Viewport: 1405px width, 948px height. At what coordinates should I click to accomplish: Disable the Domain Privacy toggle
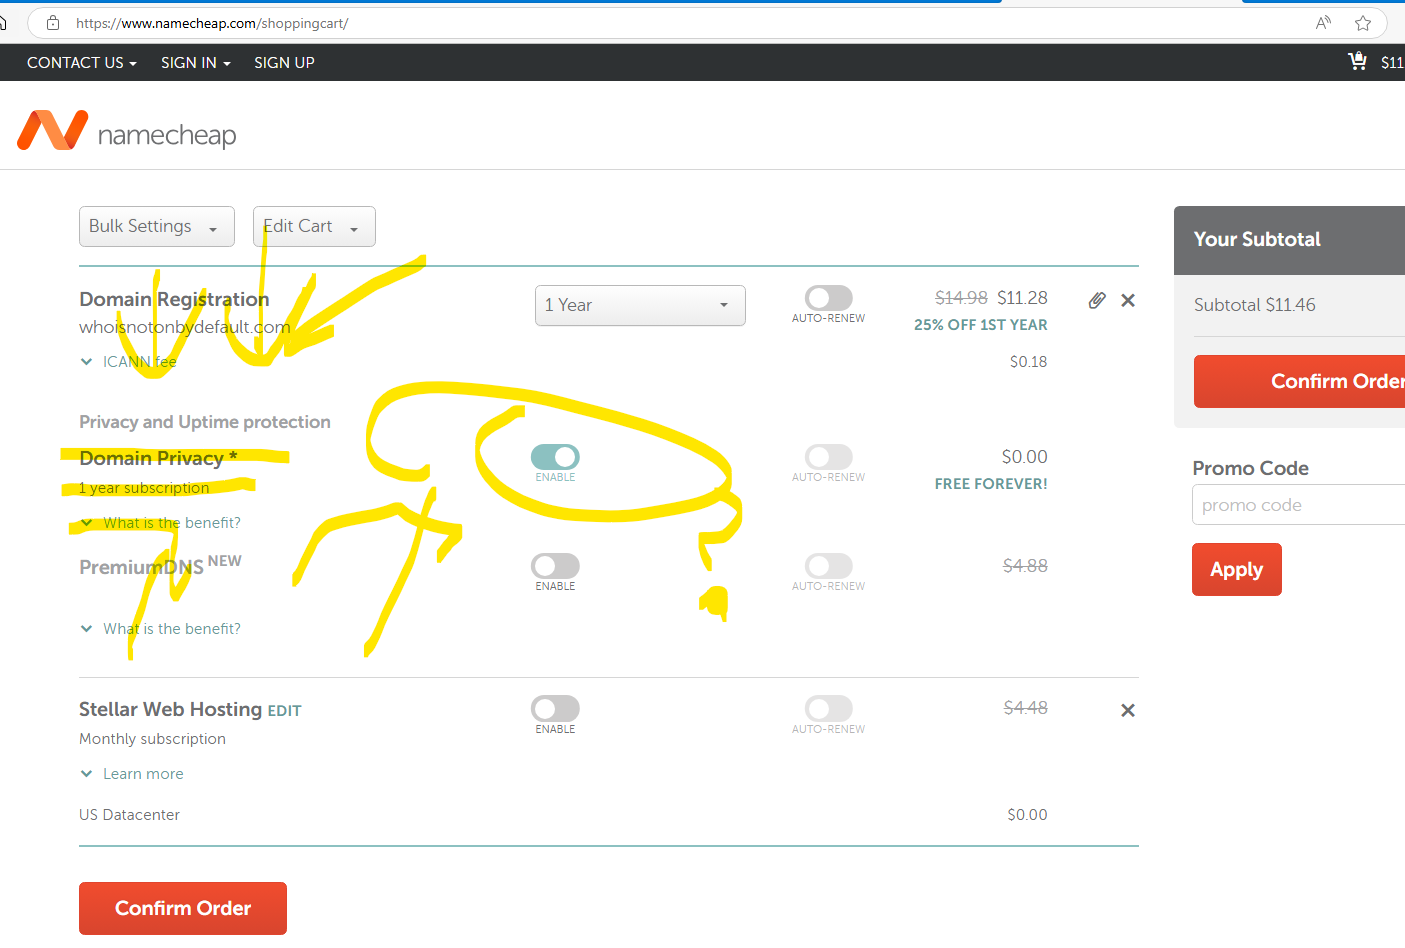coord(555,457)
